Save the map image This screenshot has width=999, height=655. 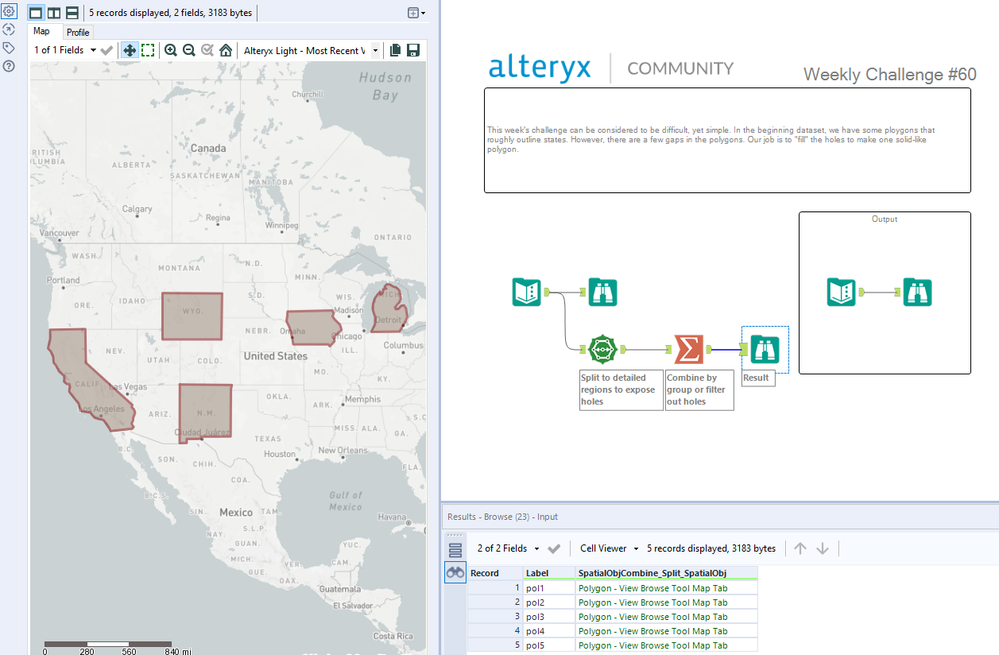coord(413,50)
